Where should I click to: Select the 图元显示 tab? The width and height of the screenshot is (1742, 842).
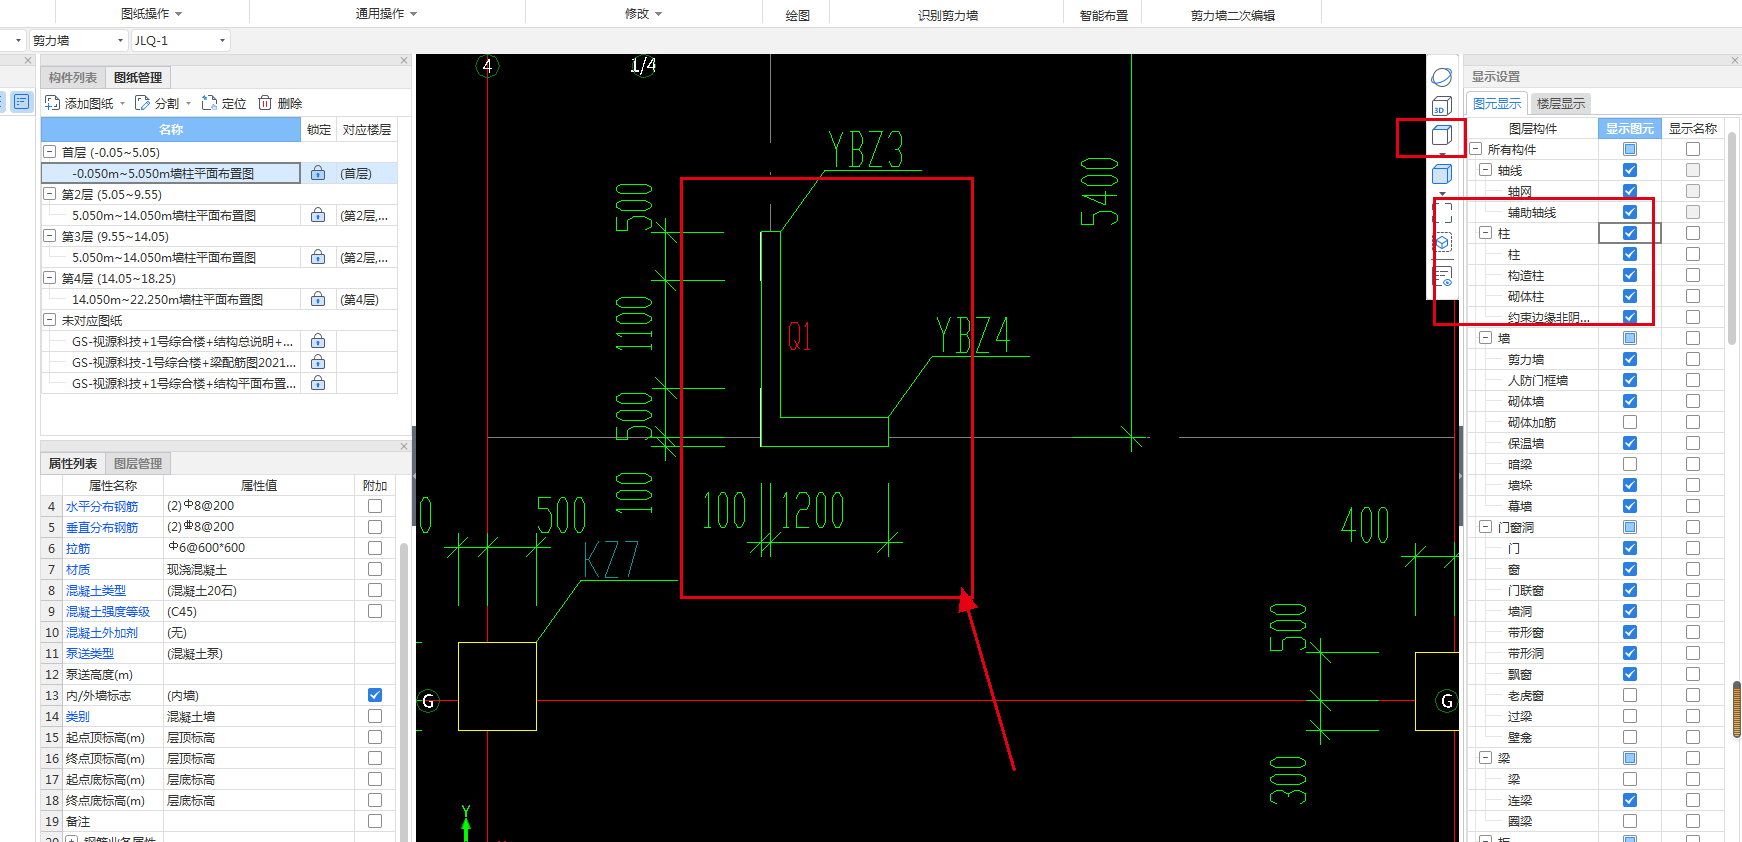pos(1497,103)
